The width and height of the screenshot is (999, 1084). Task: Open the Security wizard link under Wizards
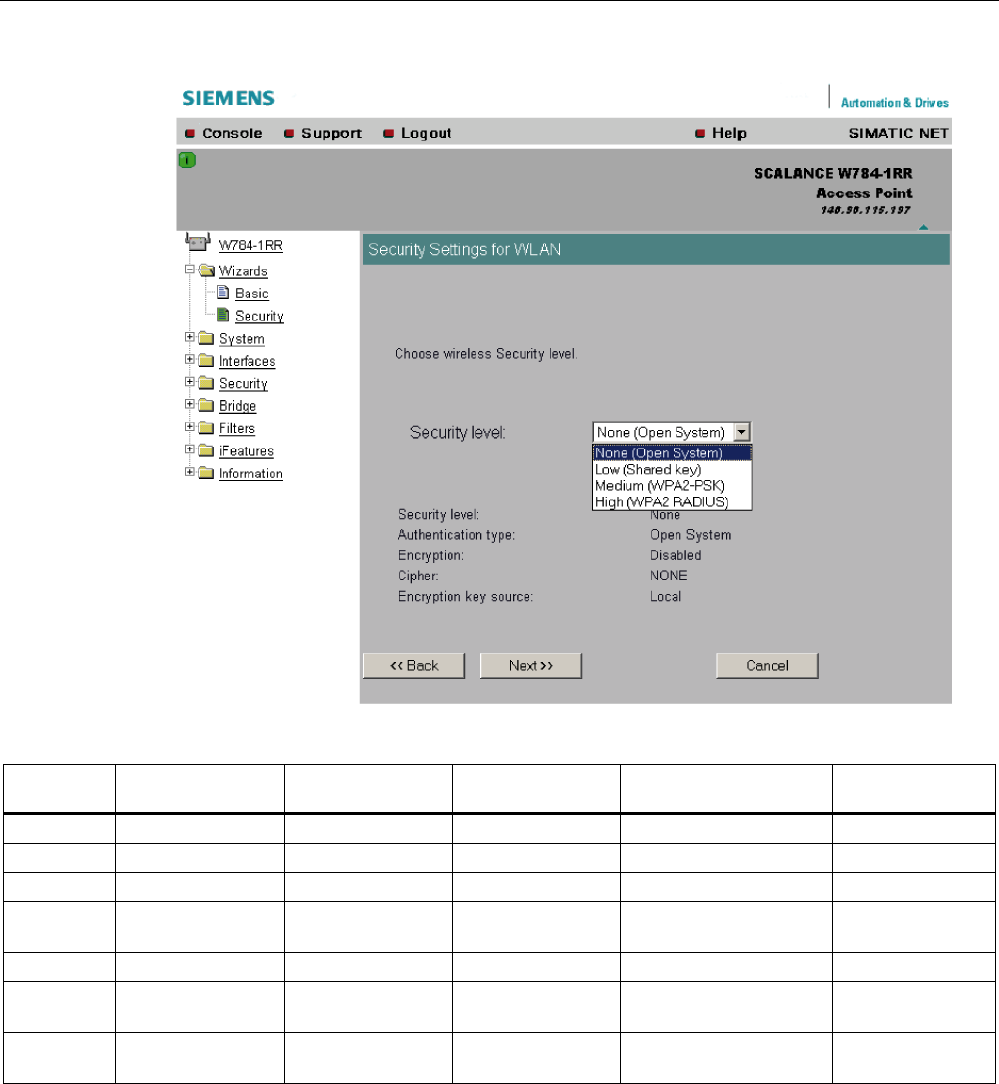[x=259, y=316]
